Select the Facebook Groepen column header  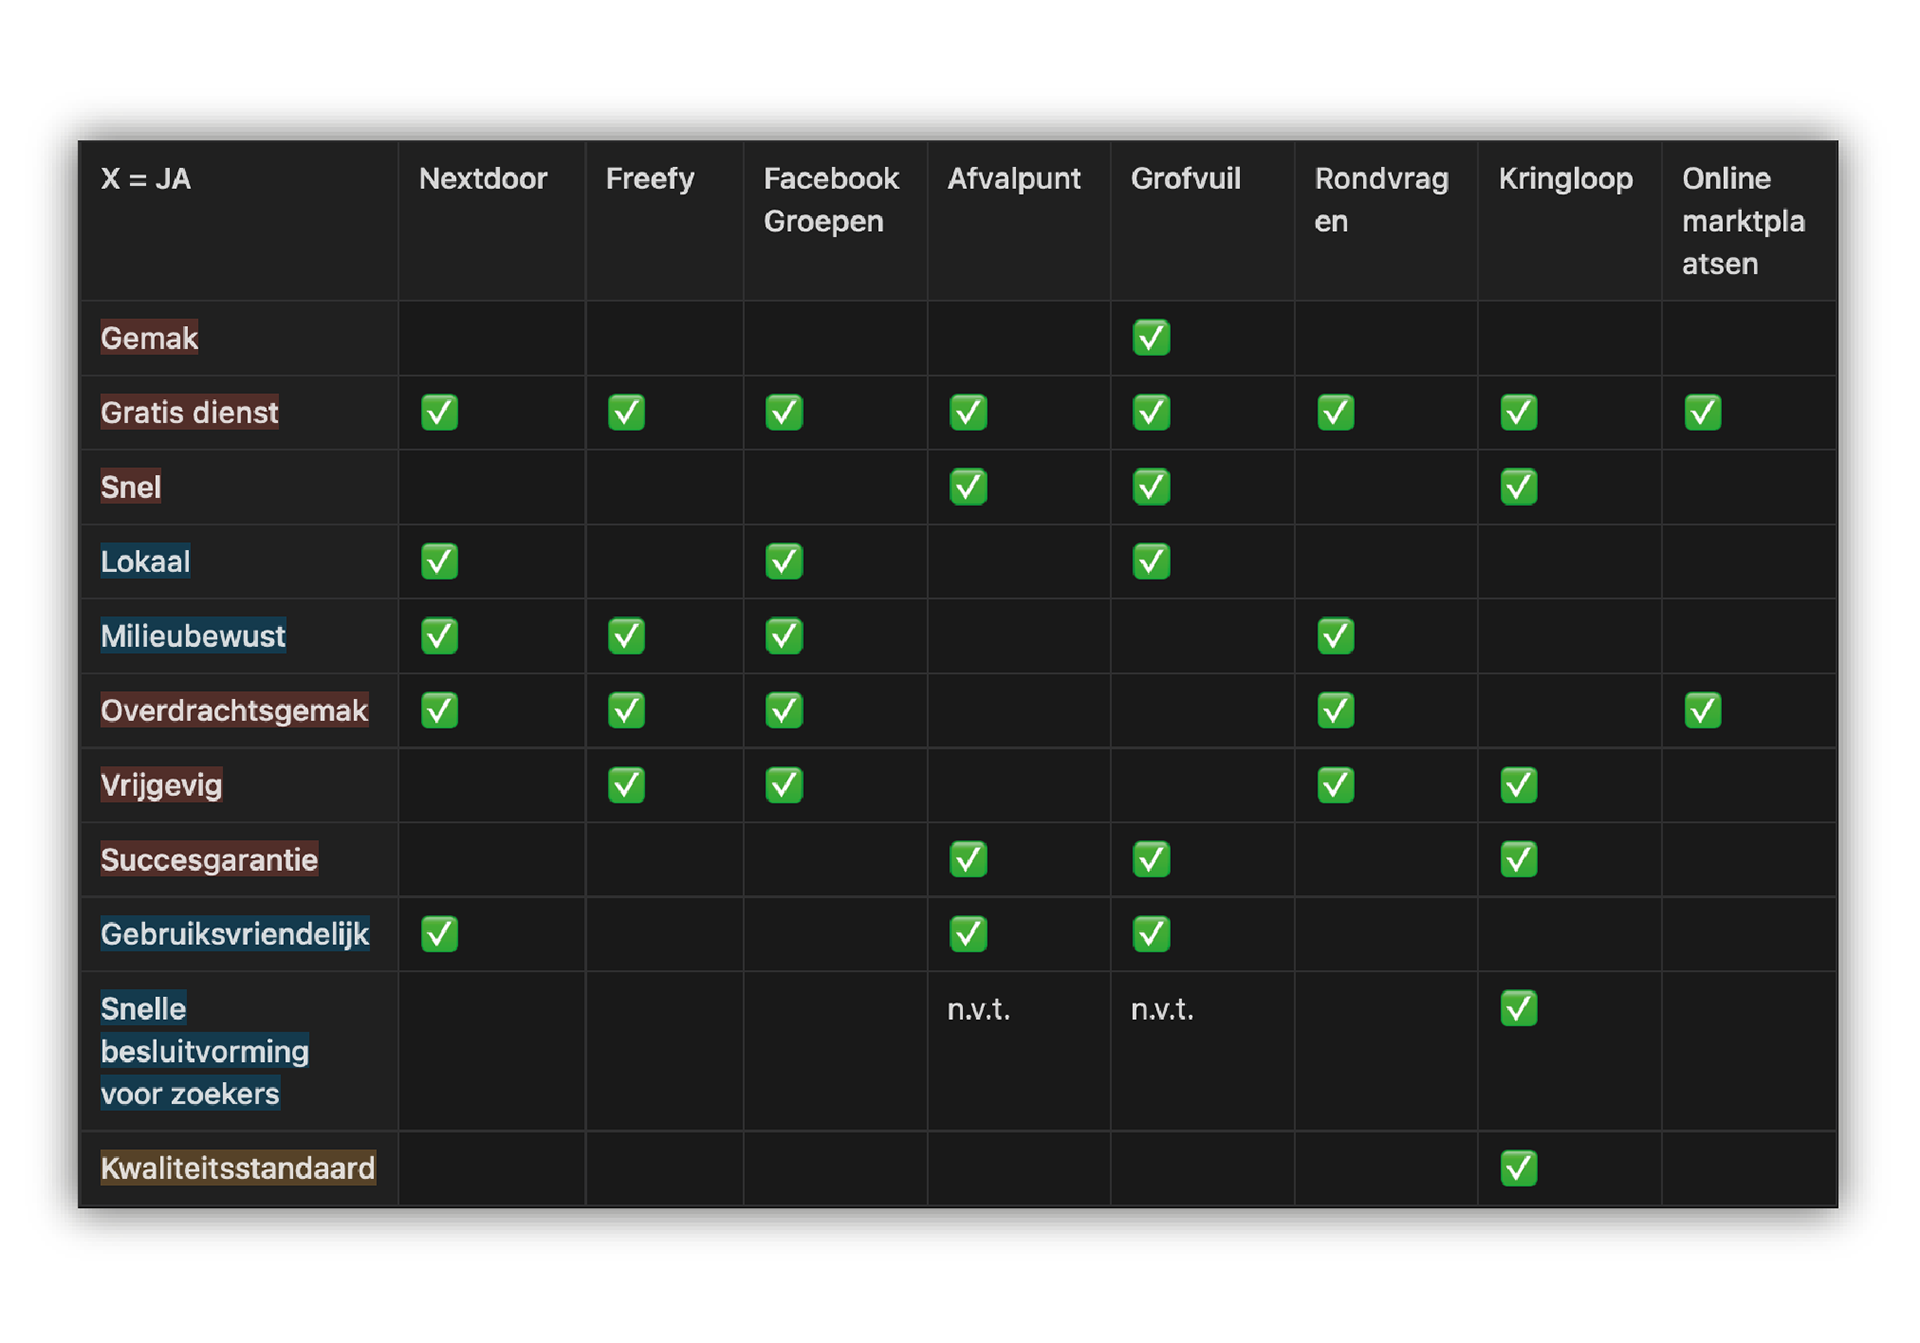point(830,200)
